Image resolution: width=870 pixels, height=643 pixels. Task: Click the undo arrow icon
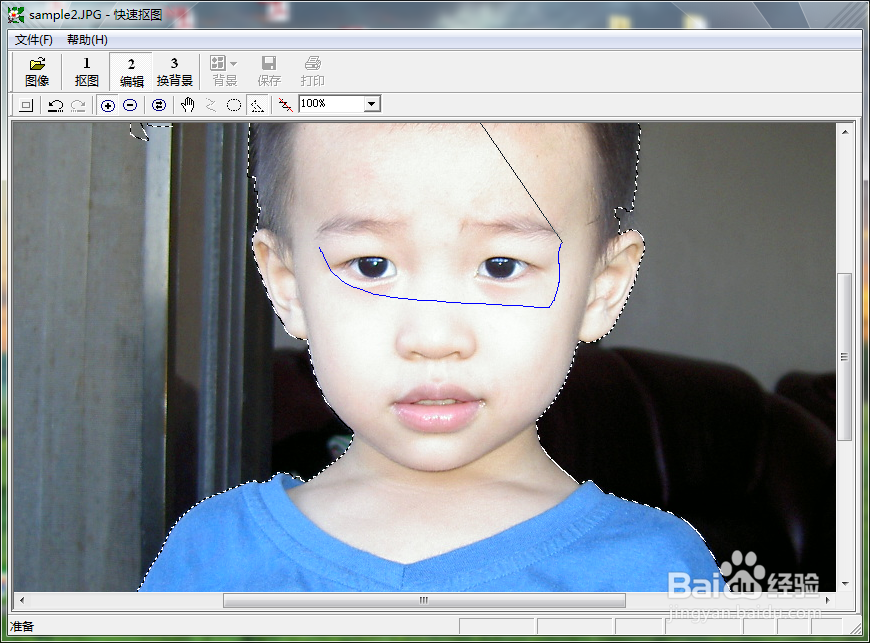click(55, 105)
